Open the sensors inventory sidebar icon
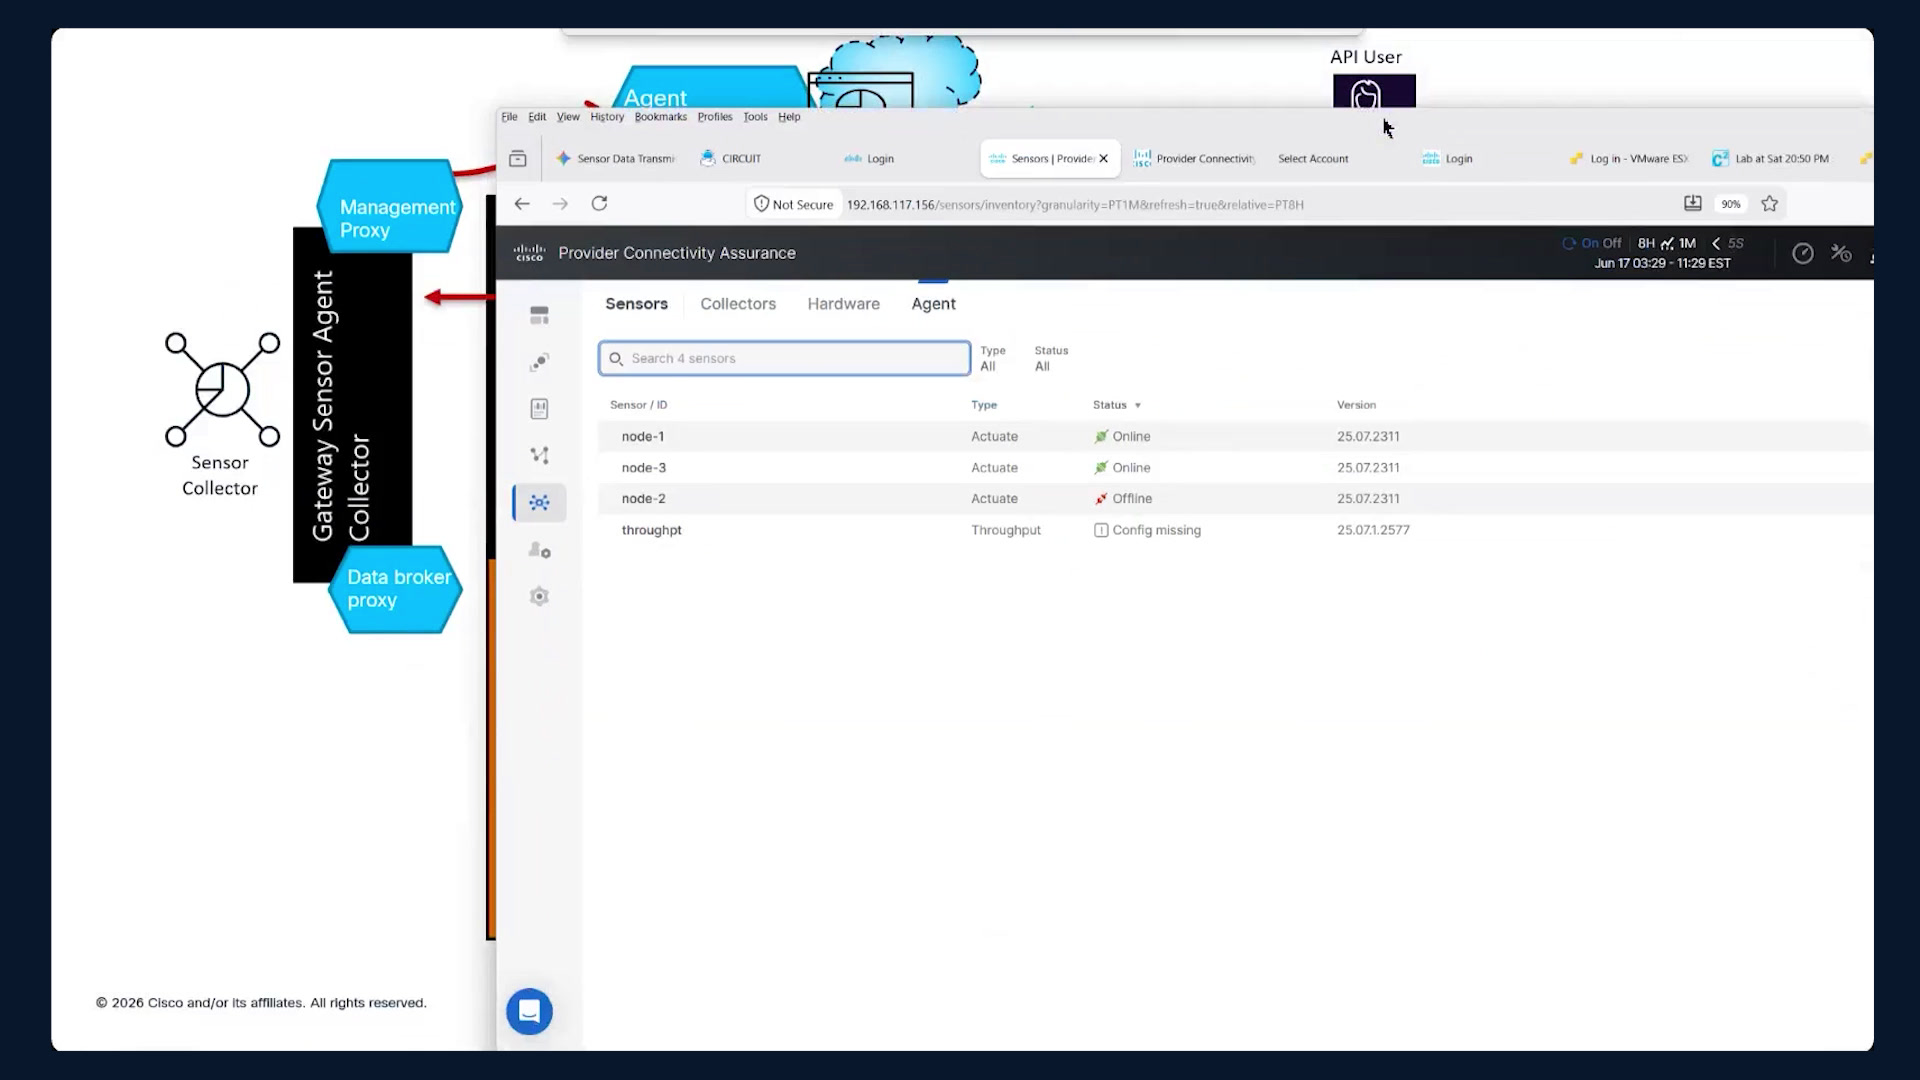This screenshot has height=1080, width=1920. click(x=539, y=502)
